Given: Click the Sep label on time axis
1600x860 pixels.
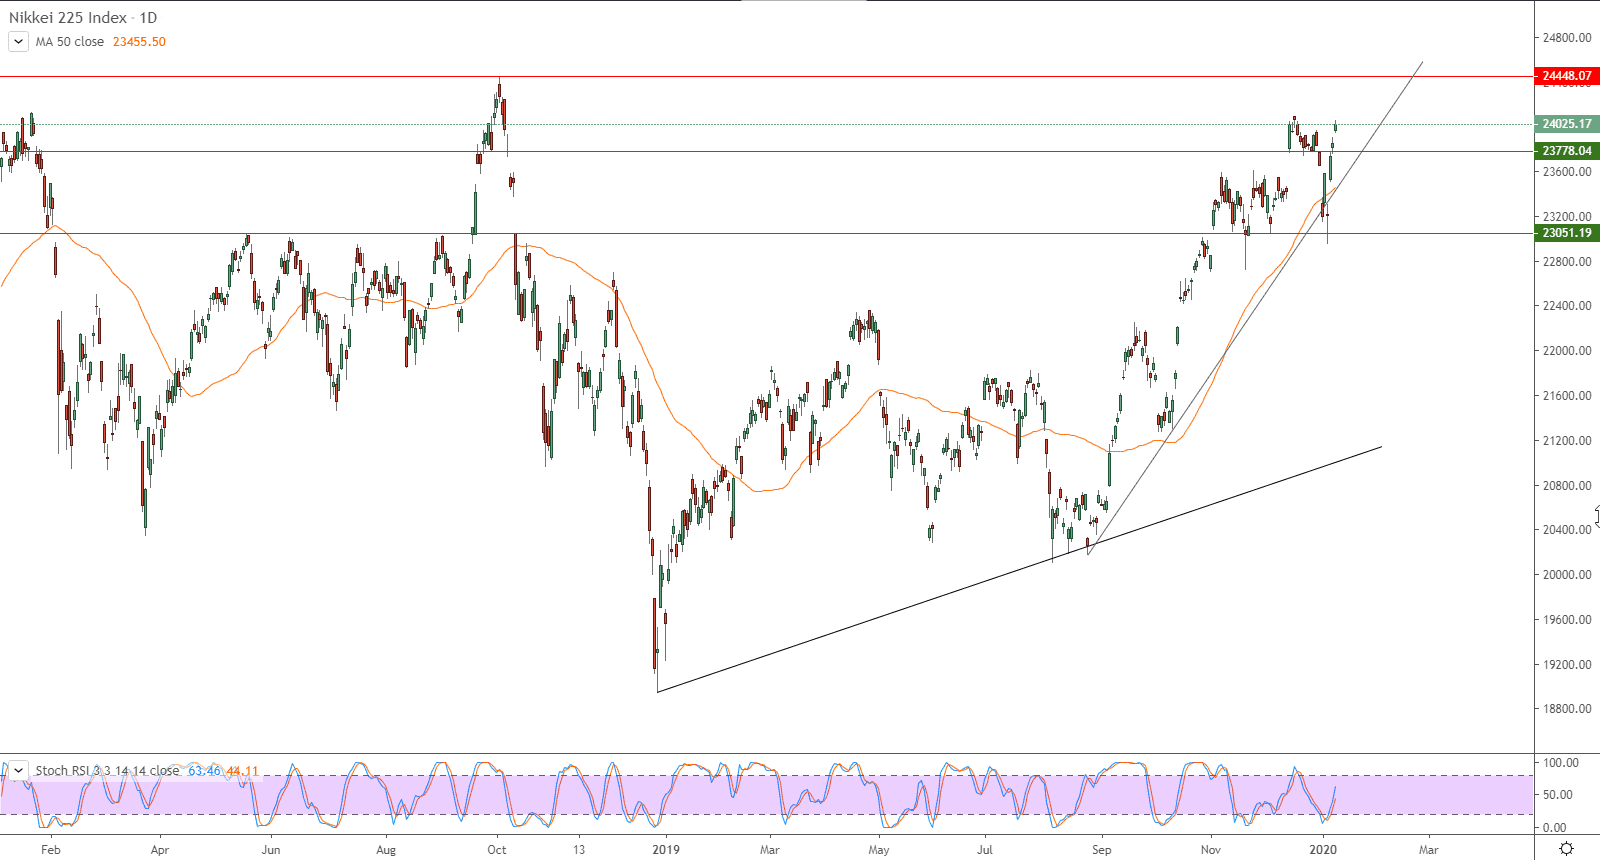Looking at the screenshot, I should coord(1101,850).
